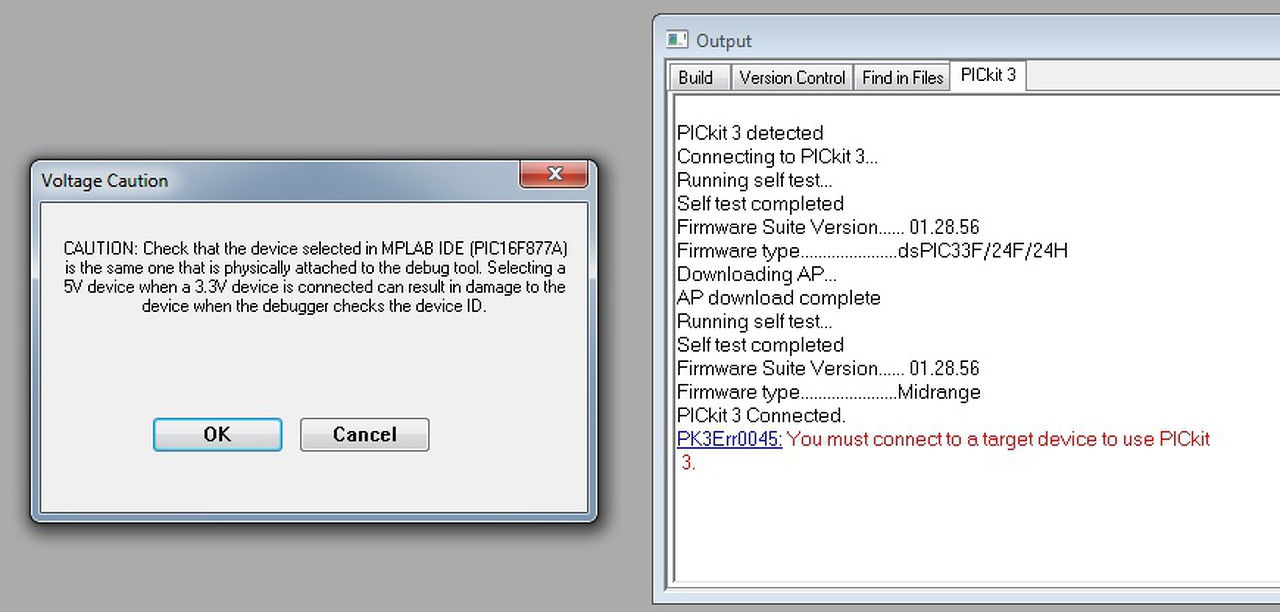The width and height of the screenshot is (1280, 612).
Task: Open the Version Control tab
Action: 792,78
